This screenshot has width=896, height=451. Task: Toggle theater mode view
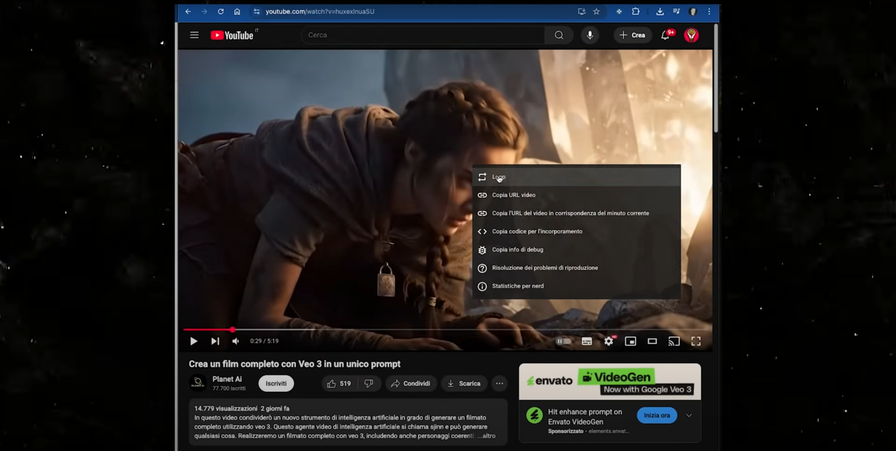pos(652,341)
